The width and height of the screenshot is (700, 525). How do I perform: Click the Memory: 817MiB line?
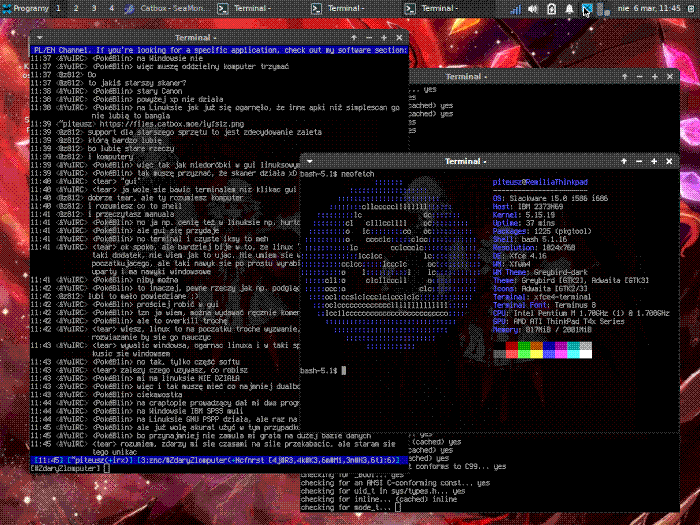[542, 329]
